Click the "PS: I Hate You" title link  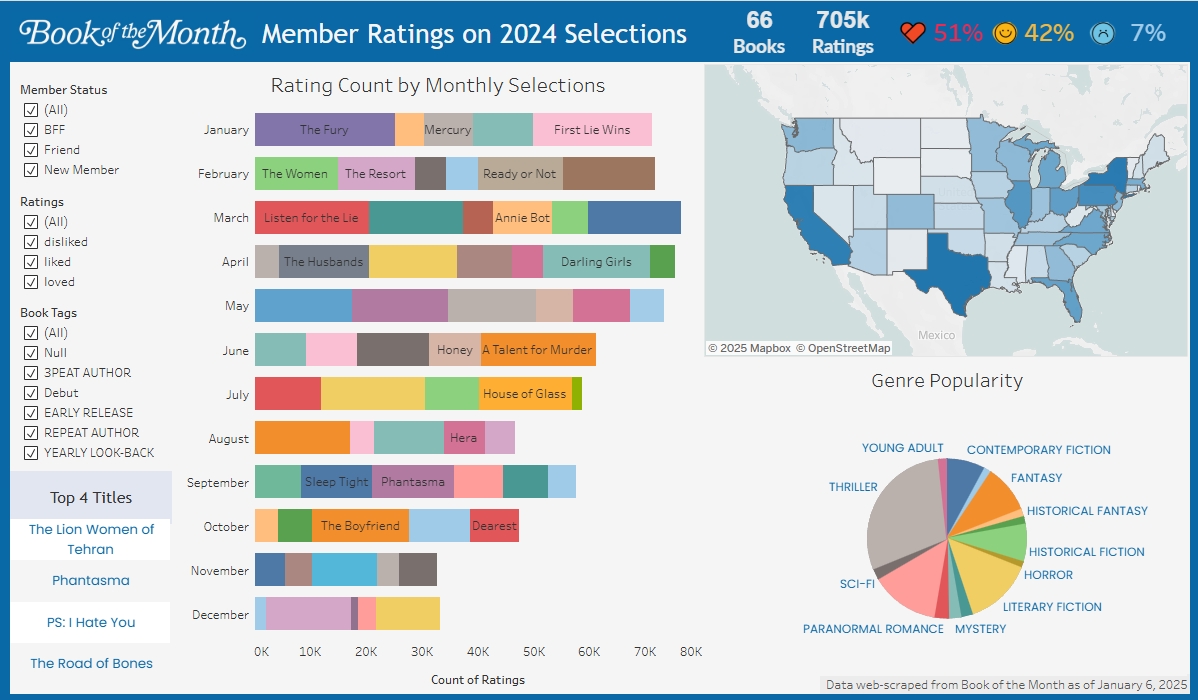coord(92,622)
